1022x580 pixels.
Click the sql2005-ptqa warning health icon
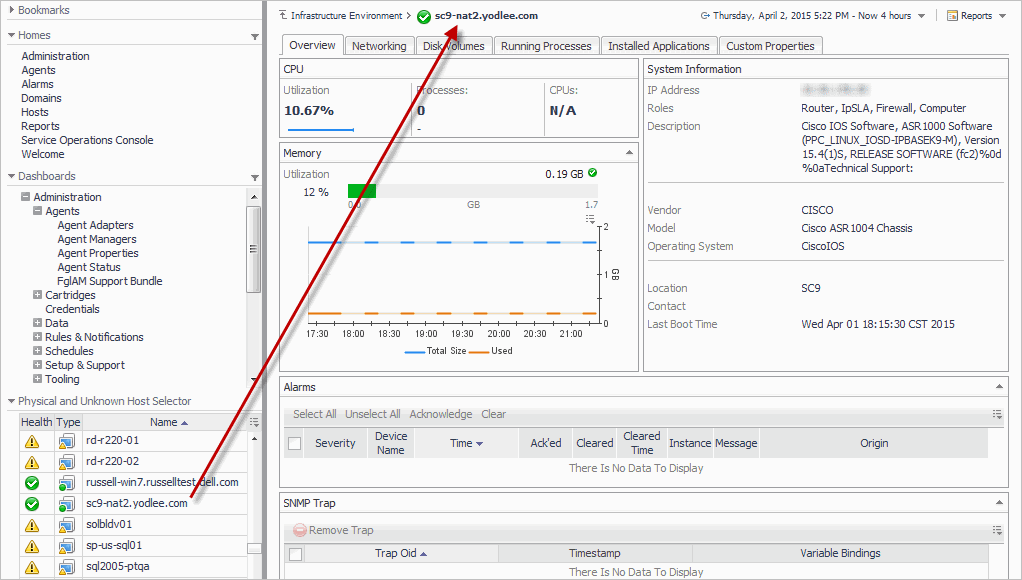coord(31,567)
